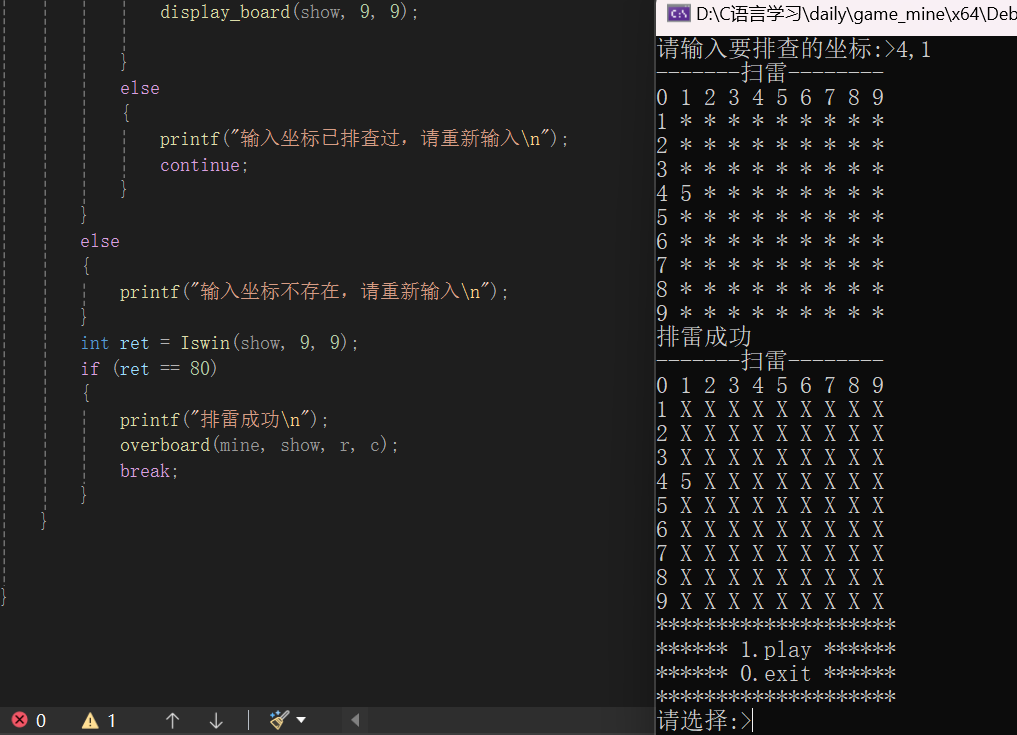1017x735 pixels.
Task: Click the console prompt '请选择:>'
Action: (704, 721)
